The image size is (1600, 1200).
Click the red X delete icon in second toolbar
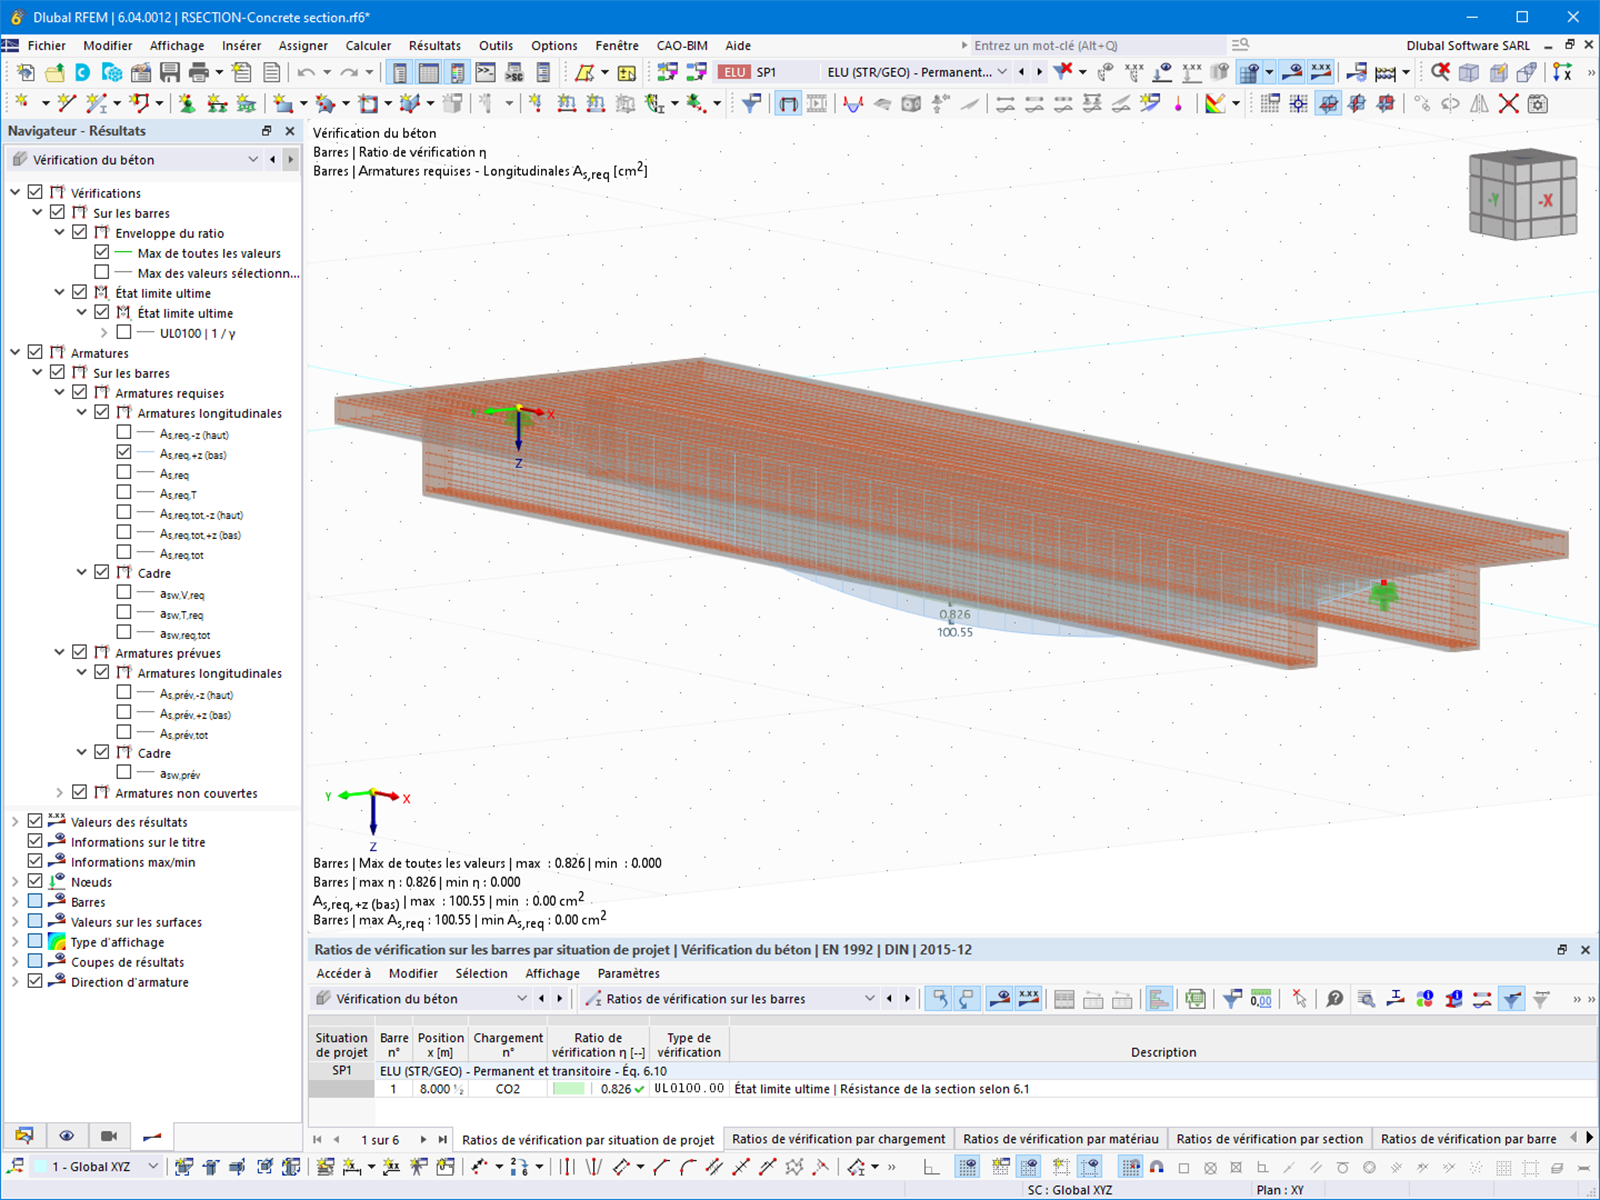(x=1509, y=103)
